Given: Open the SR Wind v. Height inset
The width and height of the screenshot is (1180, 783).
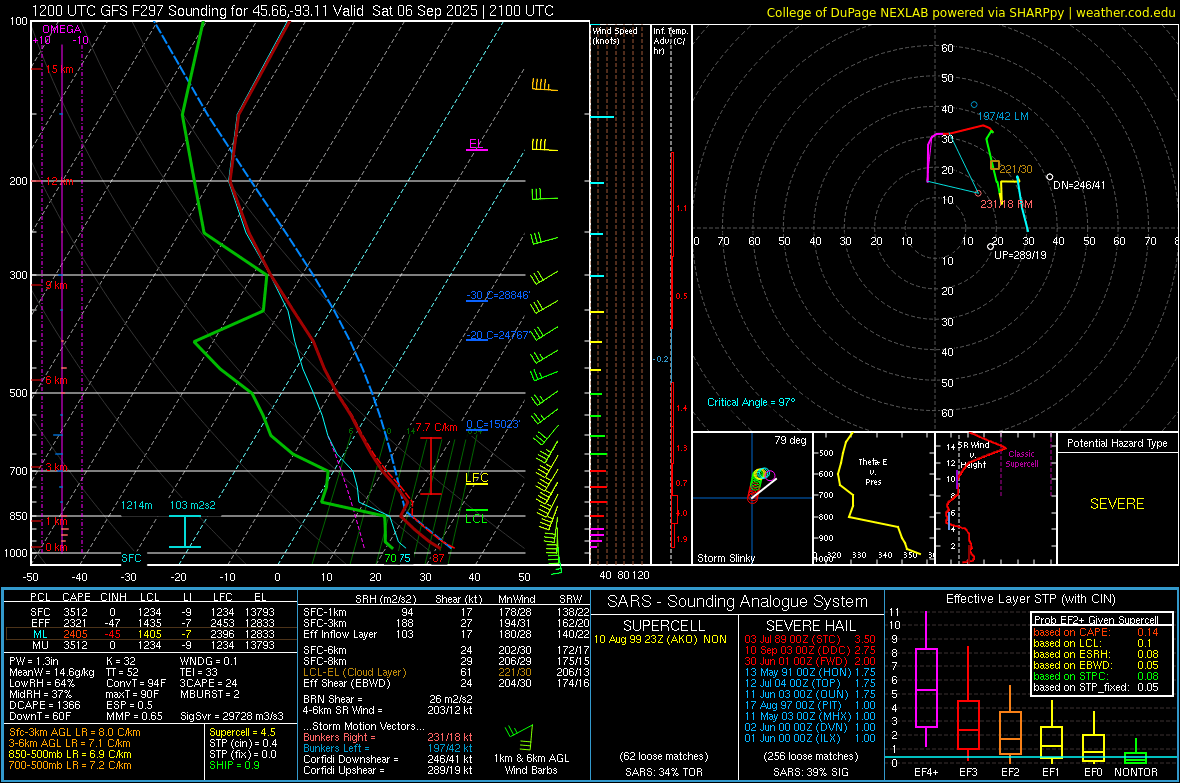Looking at the screenshot, I should 995,498.
